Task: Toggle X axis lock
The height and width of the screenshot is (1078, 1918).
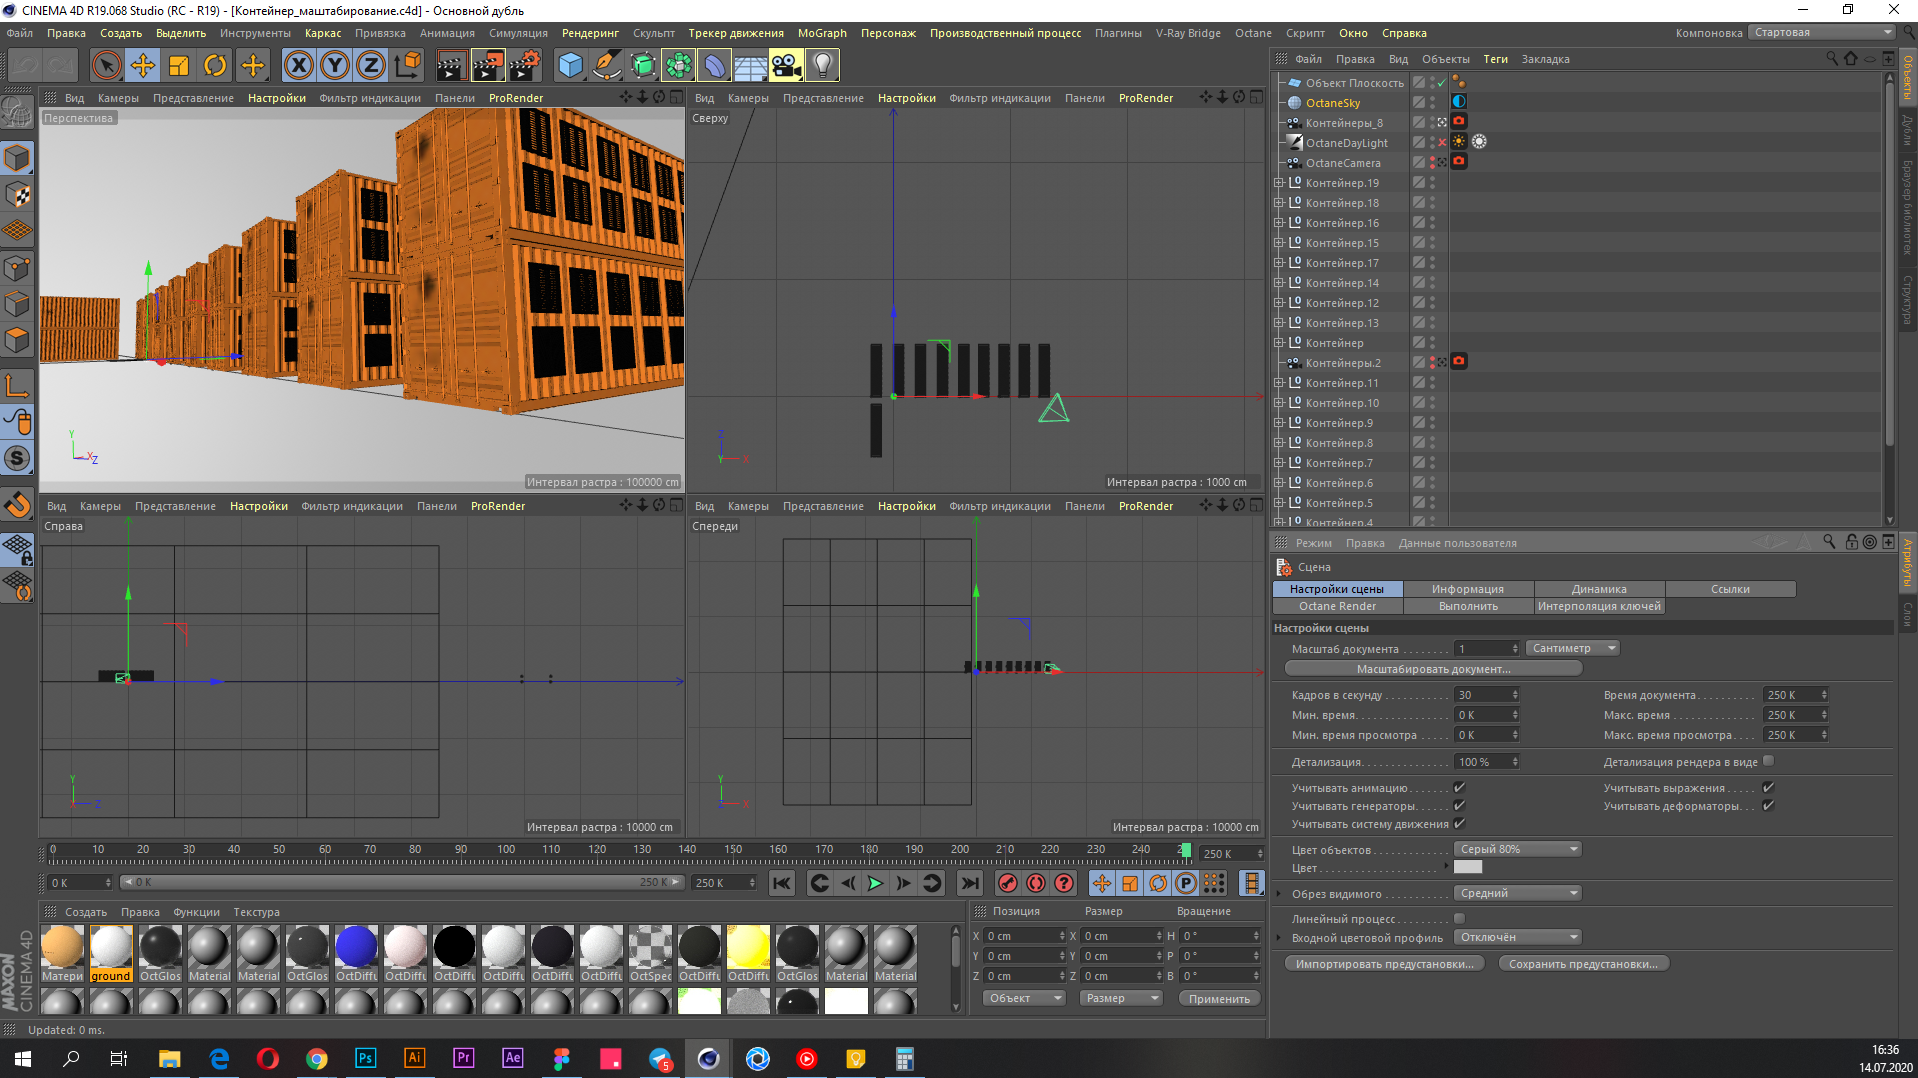Action: tap(298, 66)
